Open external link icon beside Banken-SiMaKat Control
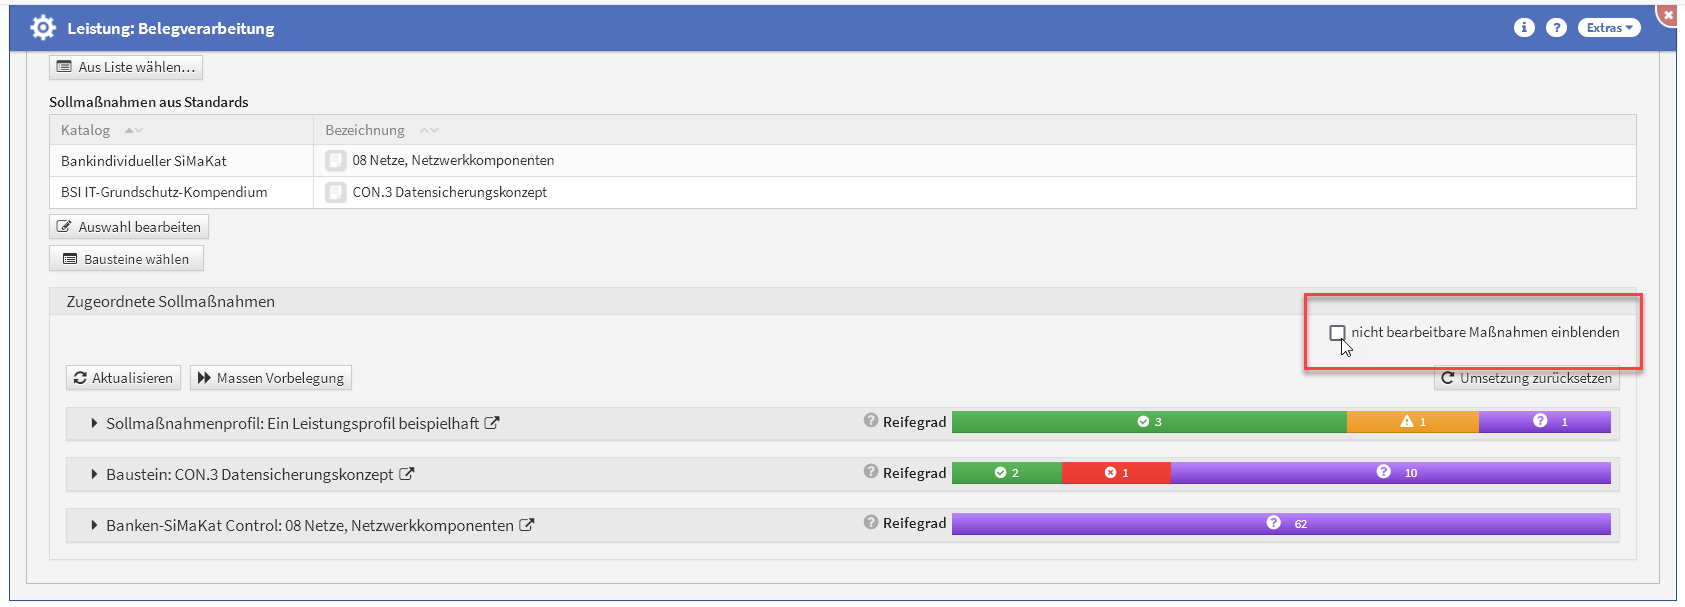The width and height of the screenshot is (1685, 607). click(527, 525)
